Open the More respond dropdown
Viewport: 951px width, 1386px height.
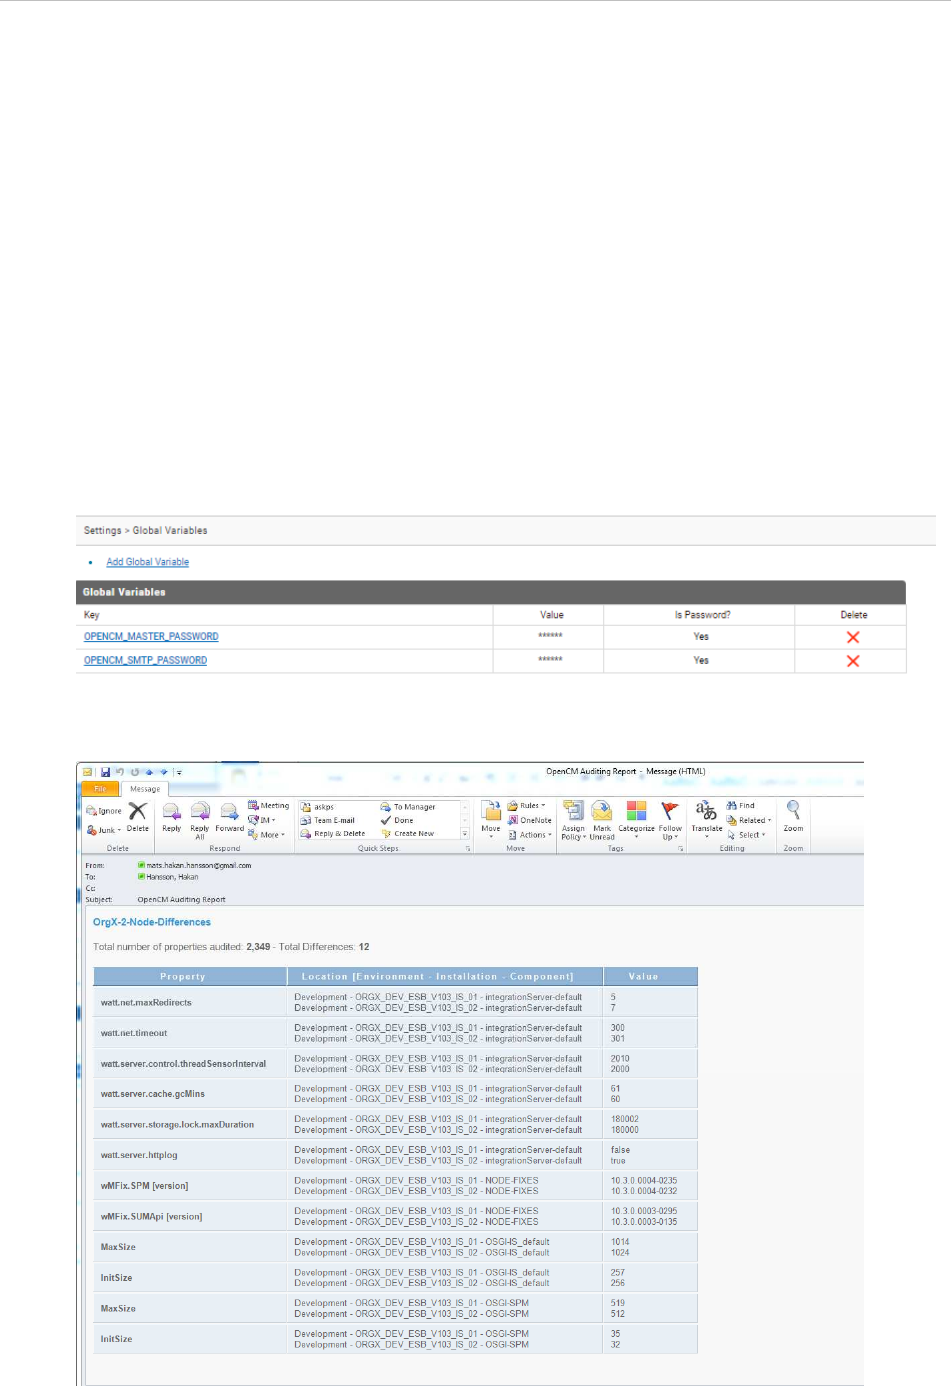point(267,834)
